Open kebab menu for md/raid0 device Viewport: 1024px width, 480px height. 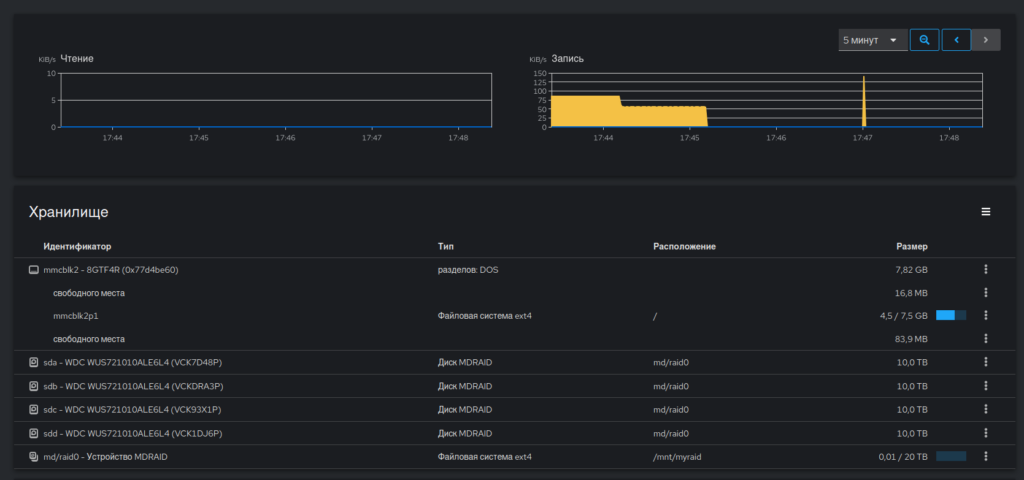pos(985,456)
